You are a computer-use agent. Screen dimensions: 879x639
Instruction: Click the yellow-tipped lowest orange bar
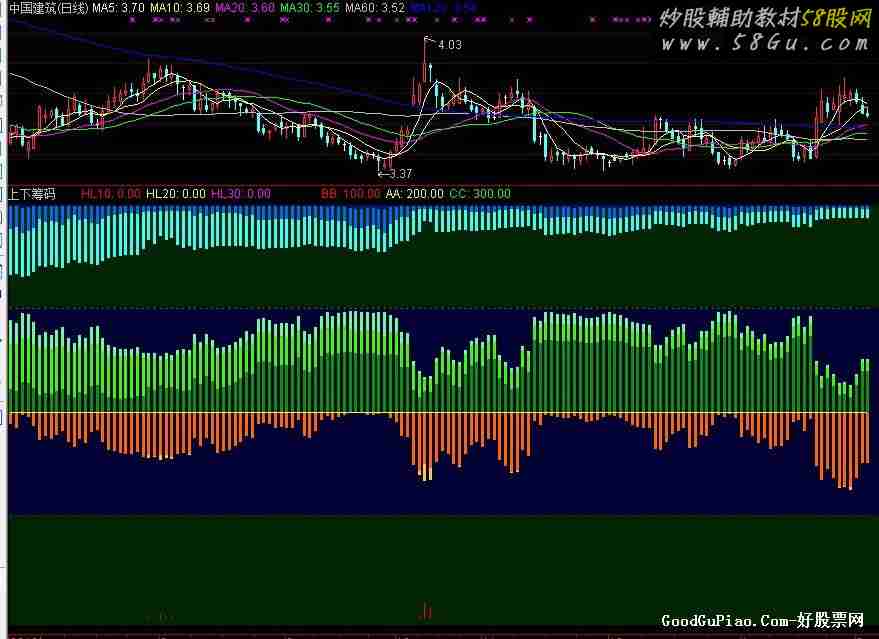click(x=428, y=470)
